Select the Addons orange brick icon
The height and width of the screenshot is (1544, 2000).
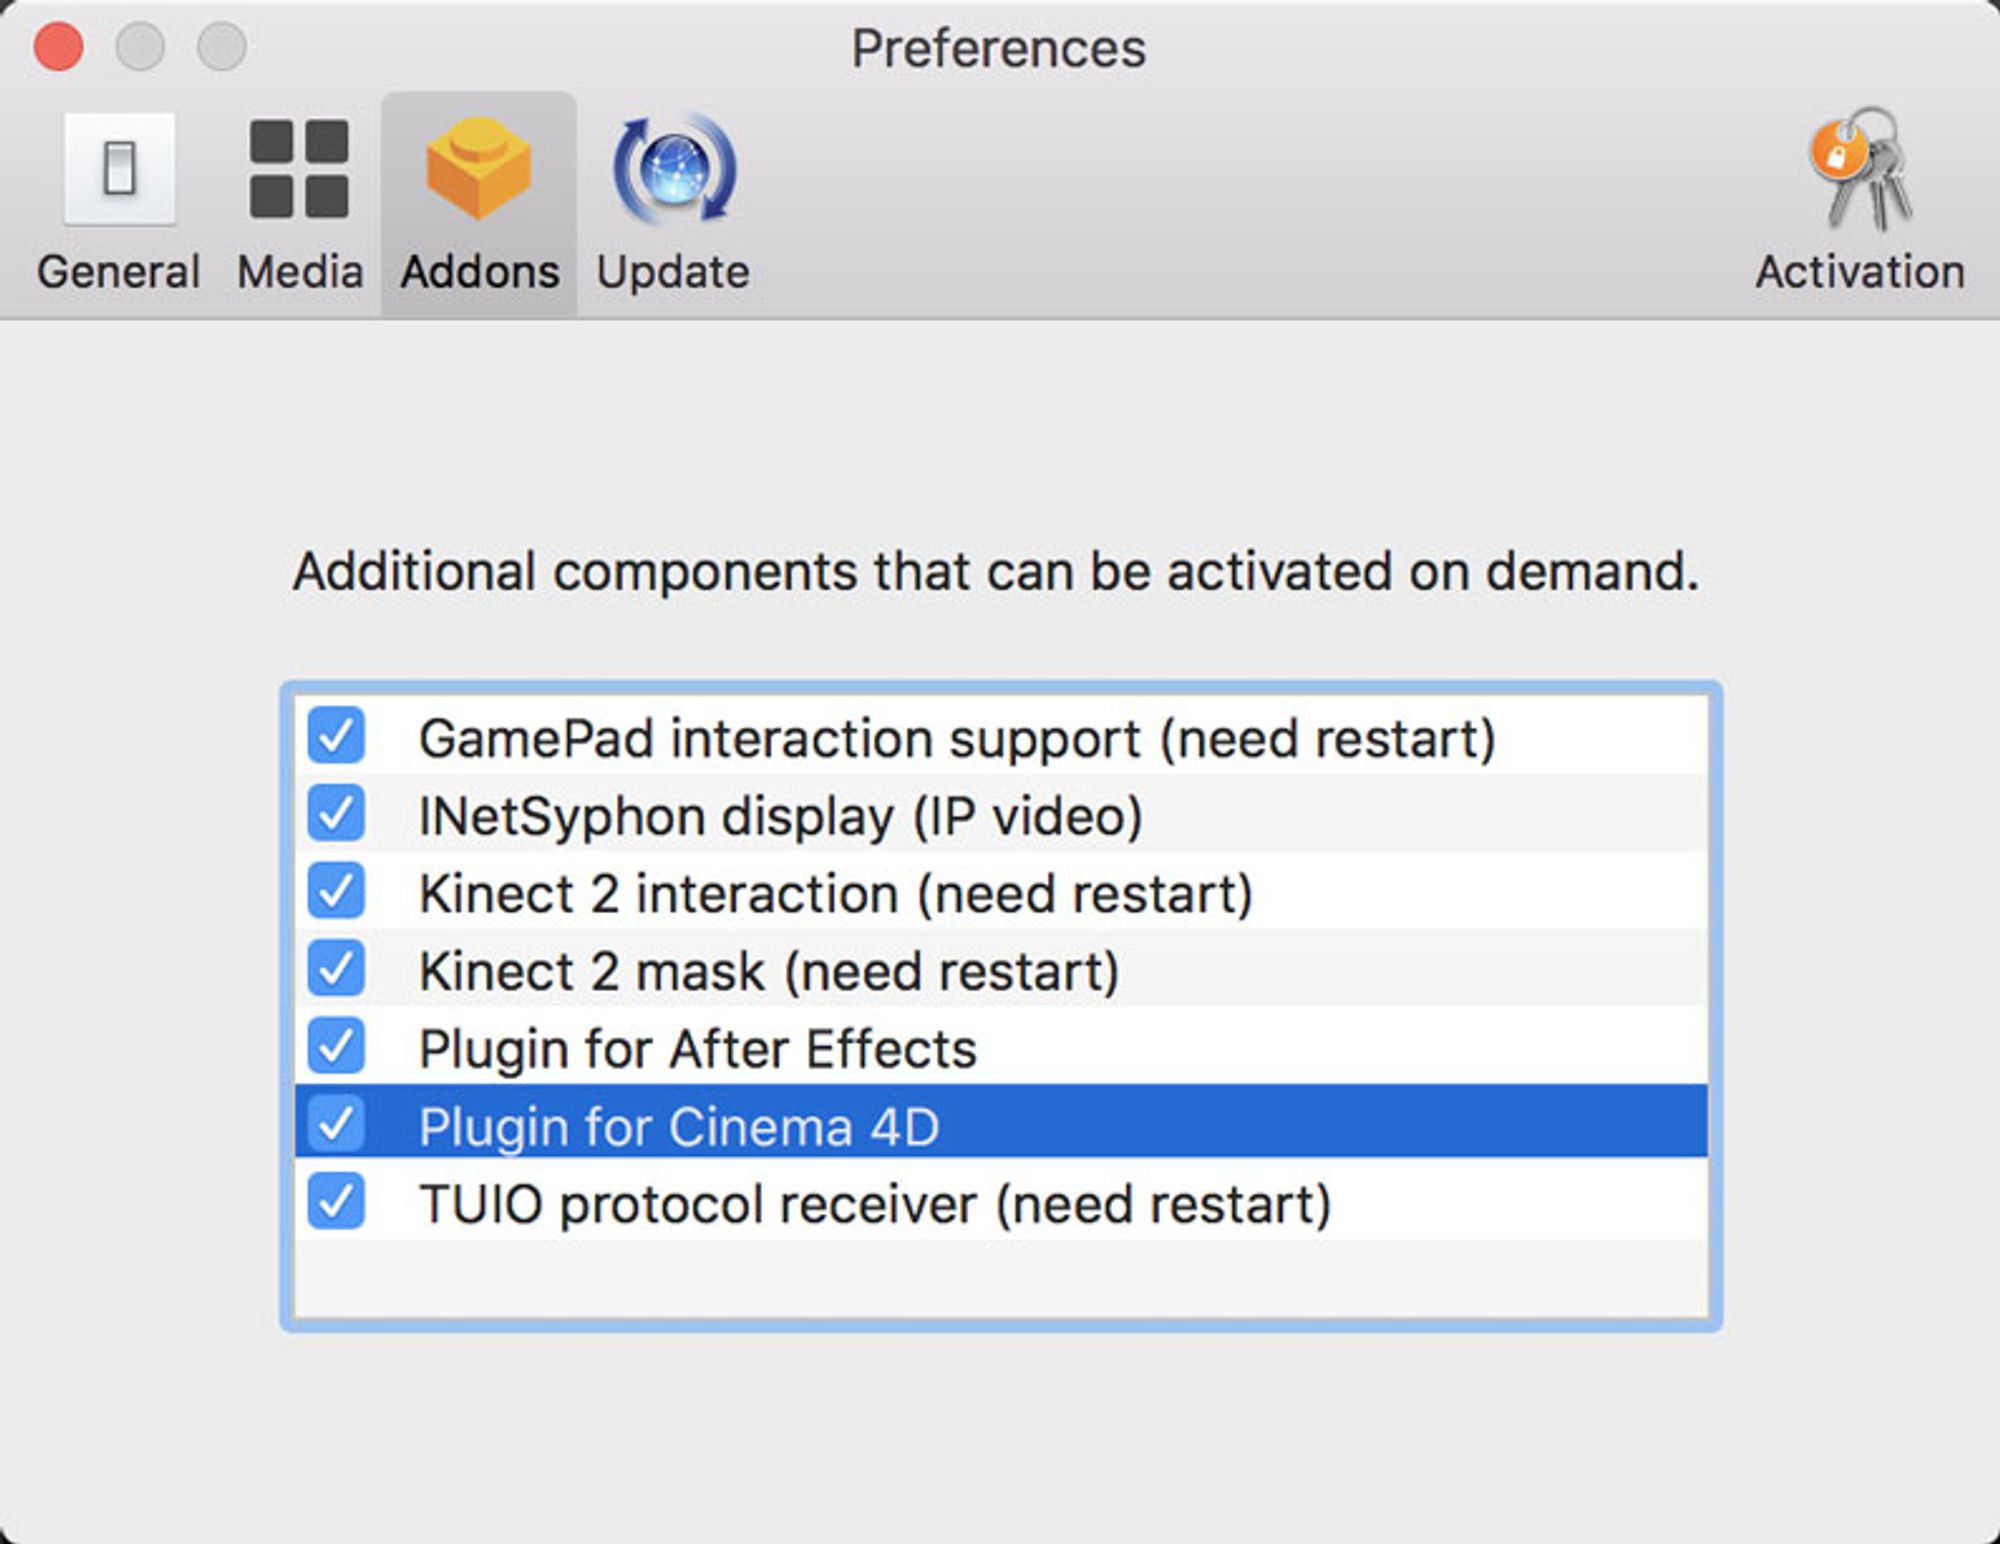[x=478, y=168]
